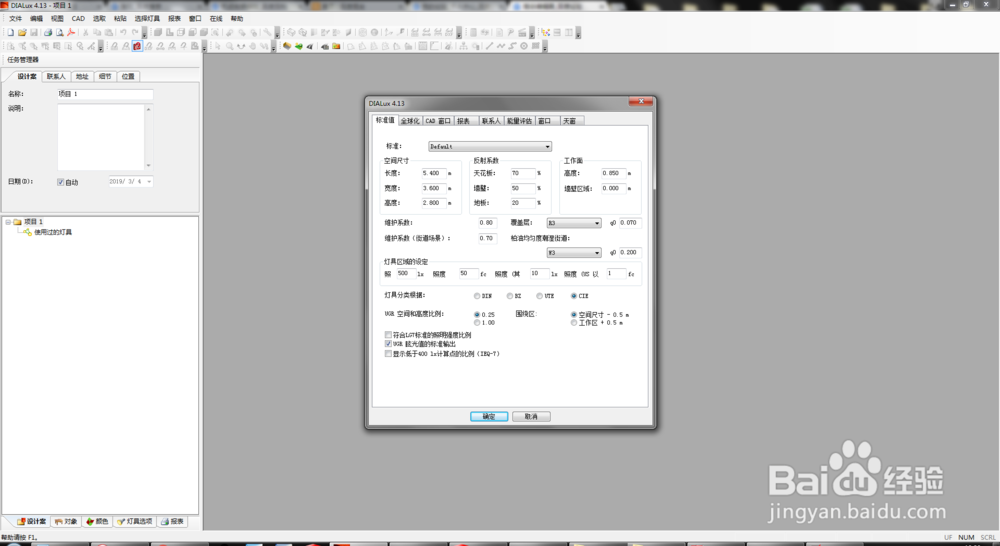The height and width of the screenshot is (546, 1000).
Task: Click the green landscape icon in second toolbar row
Action: (x=298, y=46)
